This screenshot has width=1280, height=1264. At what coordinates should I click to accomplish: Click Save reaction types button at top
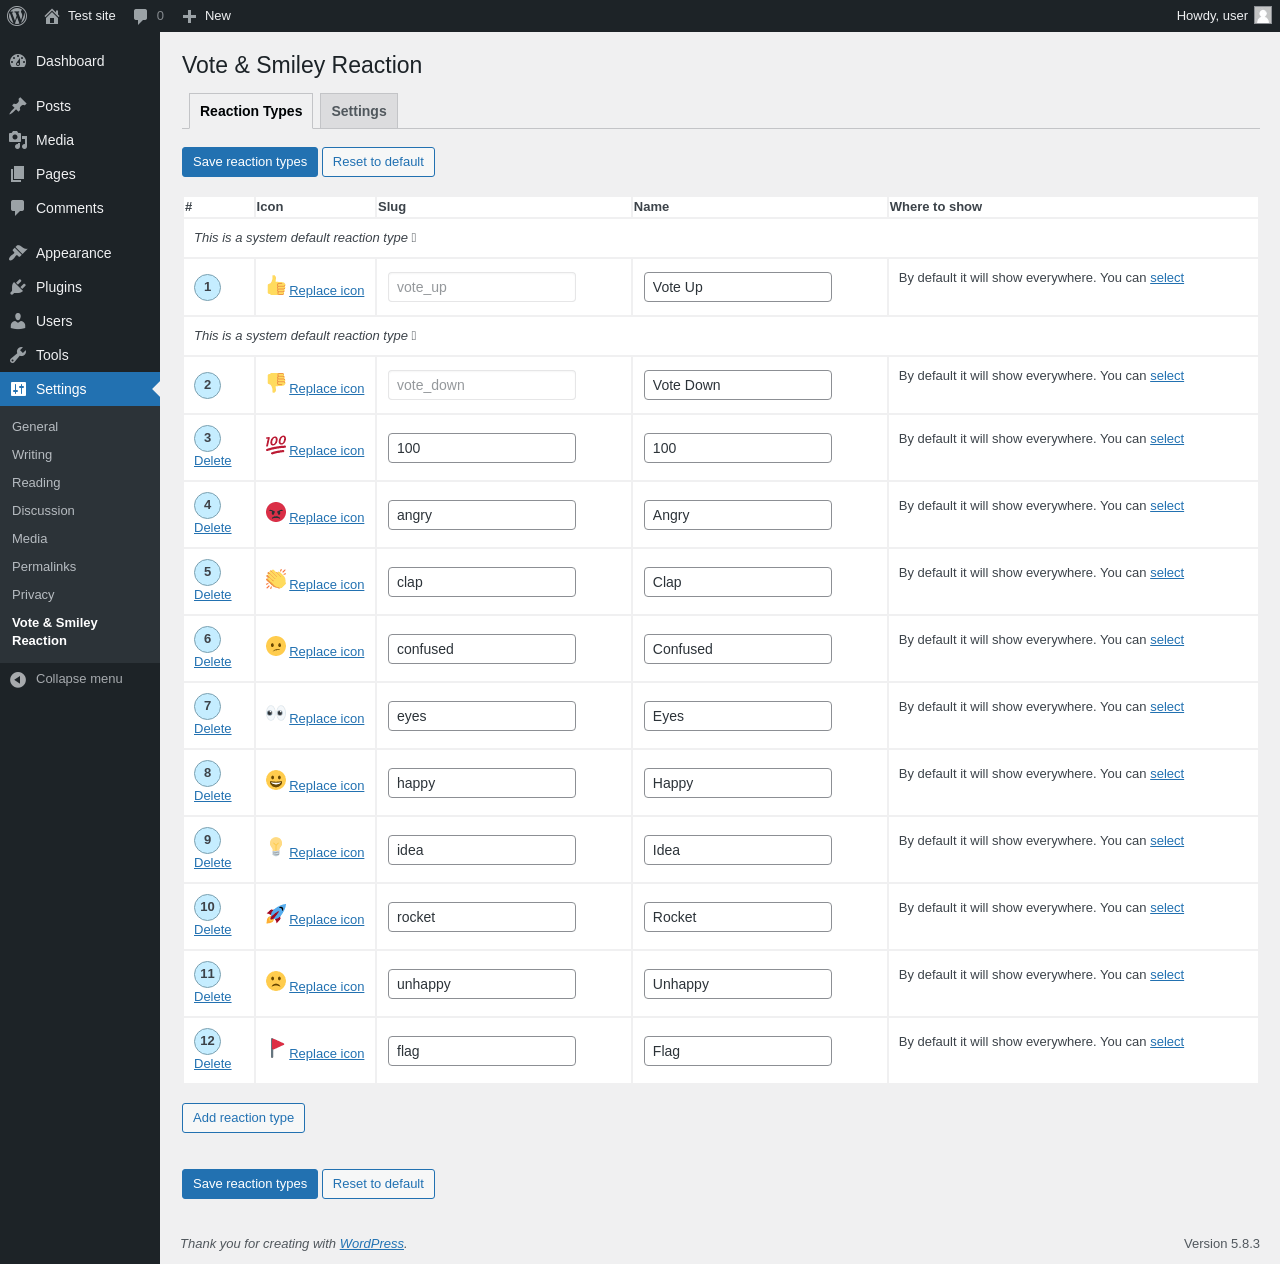click(x=250, y=162)
